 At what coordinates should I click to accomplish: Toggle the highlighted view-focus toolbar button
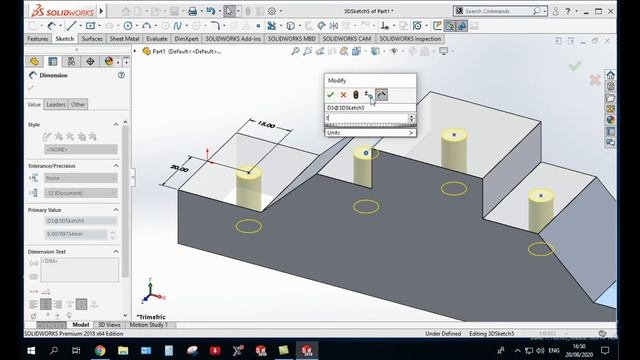coord(450,26)
